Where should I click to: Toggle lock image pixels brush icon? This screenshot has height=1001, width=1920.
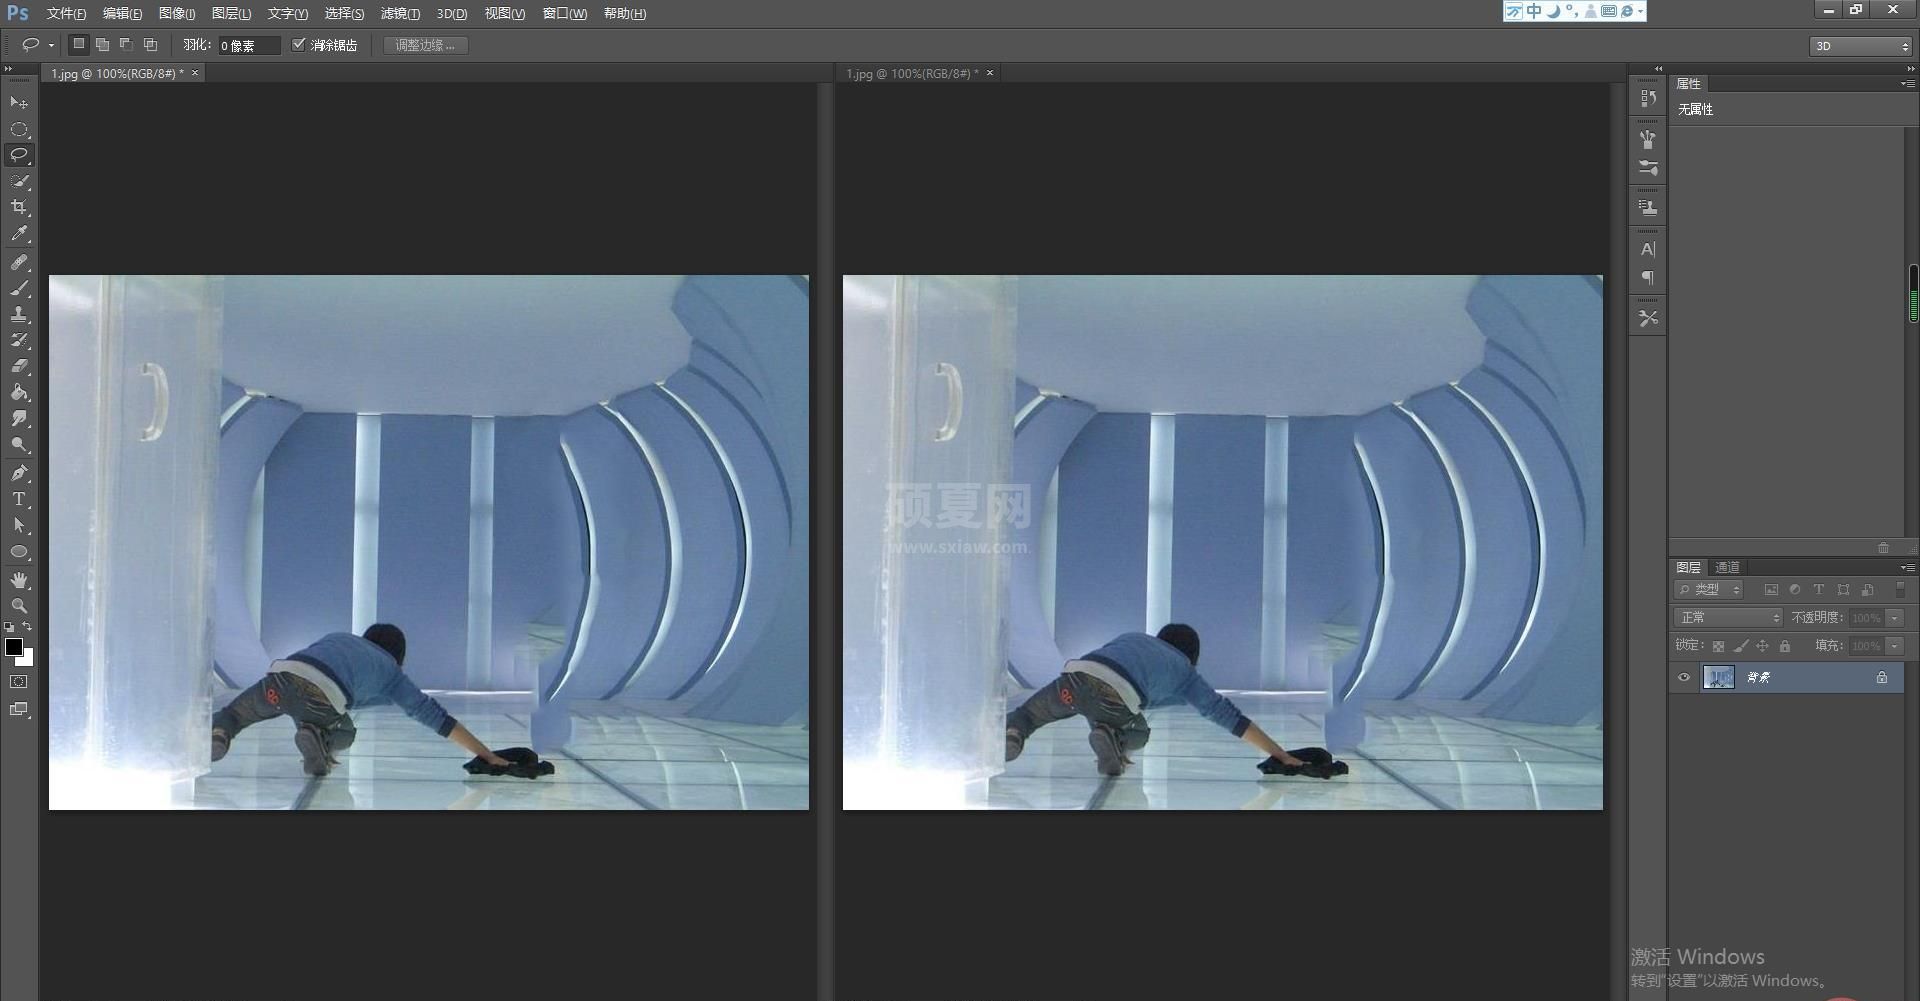[1741, 646]
